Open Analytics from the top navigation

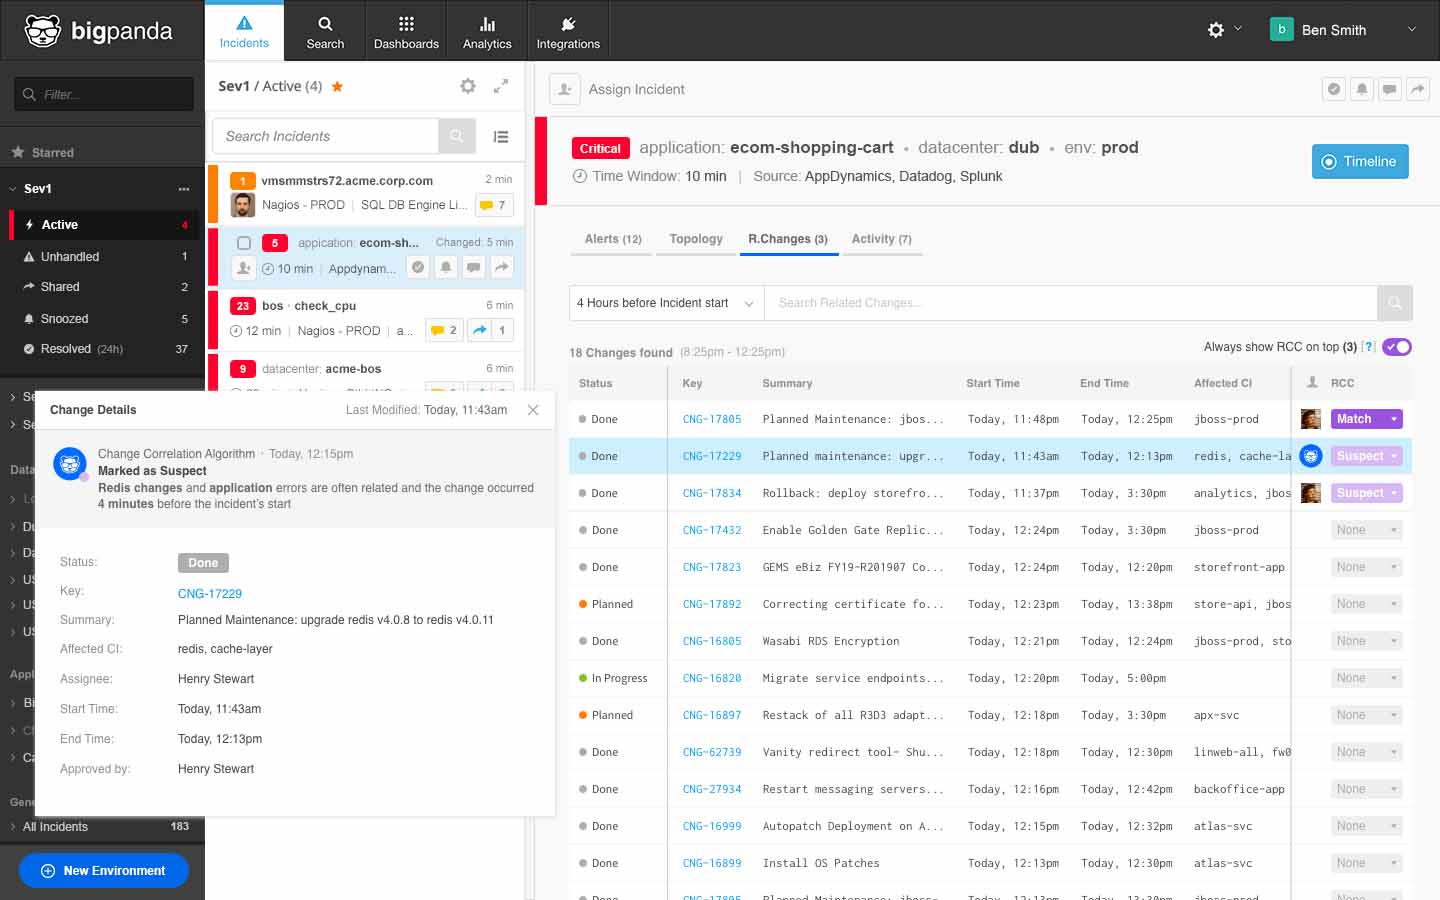pyautogui.click(x=487, y=30)
